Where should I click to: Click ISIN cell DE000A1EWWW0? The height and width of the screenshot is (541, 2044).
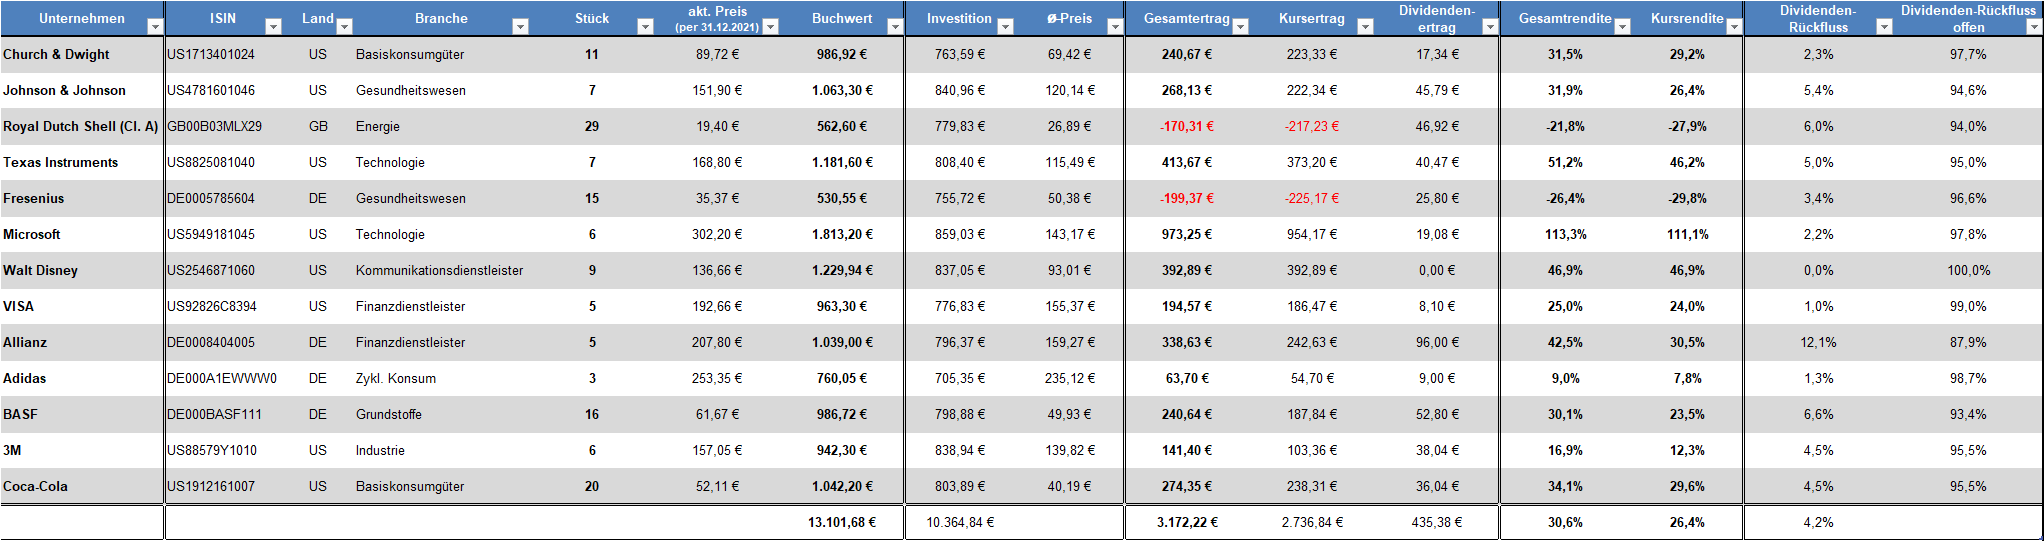click(x=222, y=378)
